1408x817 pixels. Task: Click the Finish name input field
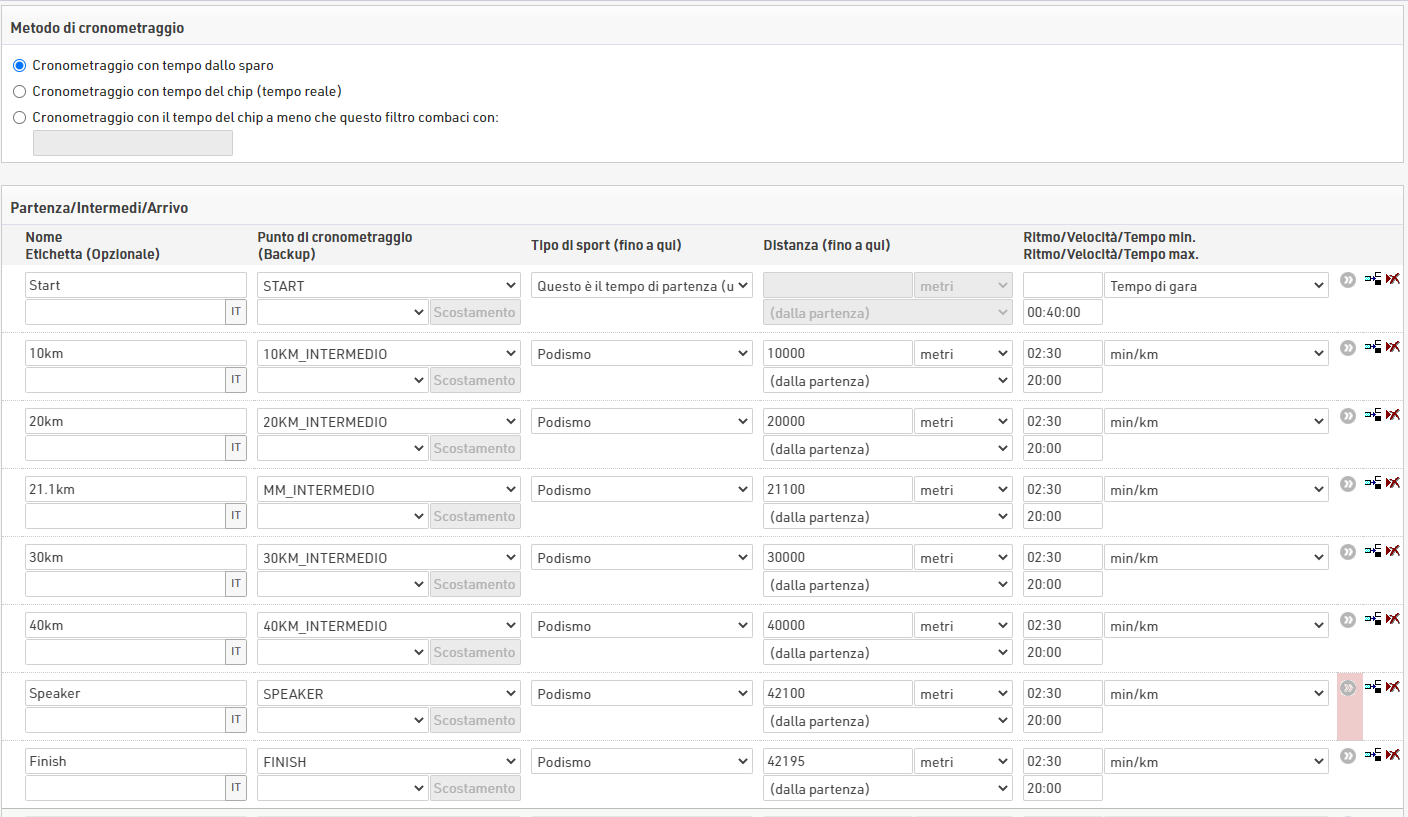click(136, 761)
